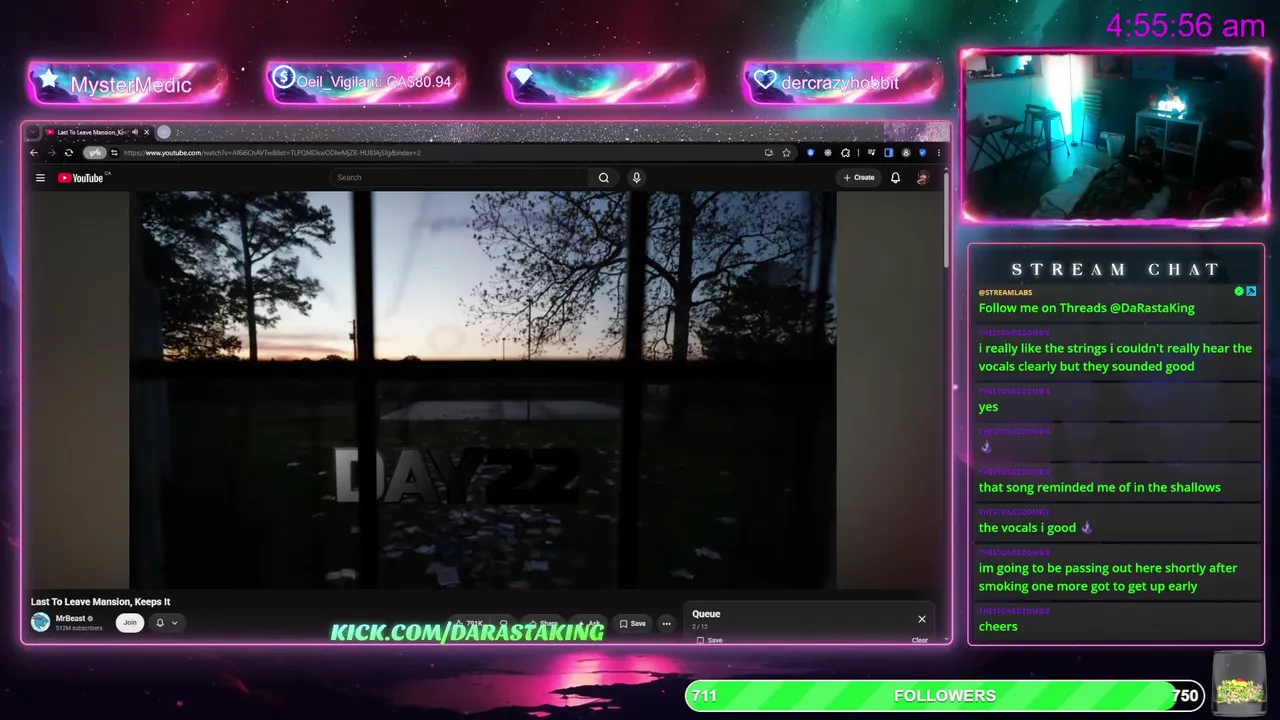This screenshot has height=720, width=1280.
Task: Click the Oeil_Vigilant CA$80.94 donation label
Action: [373, 82]
